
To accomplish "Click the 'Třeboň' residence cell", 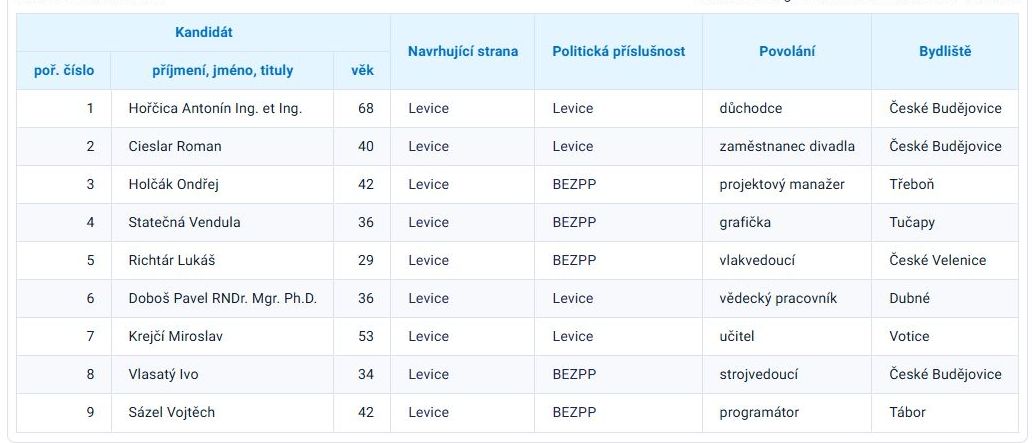I will coord(912,184).
